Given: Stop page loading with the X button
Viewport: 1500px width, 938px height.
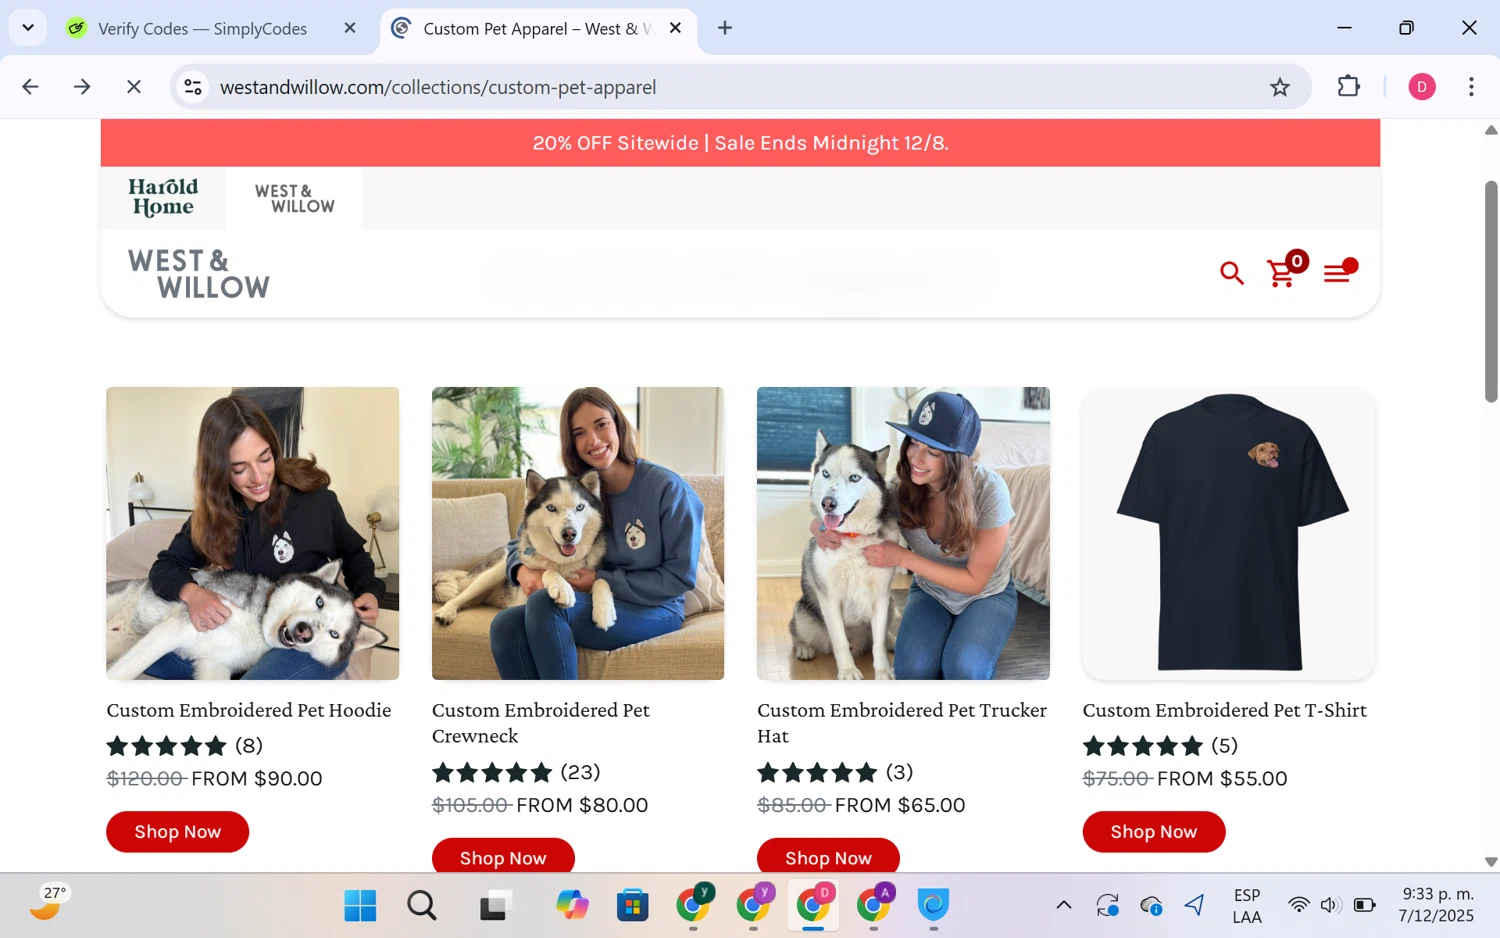Looking at the screenshot, I should point(134,87).
